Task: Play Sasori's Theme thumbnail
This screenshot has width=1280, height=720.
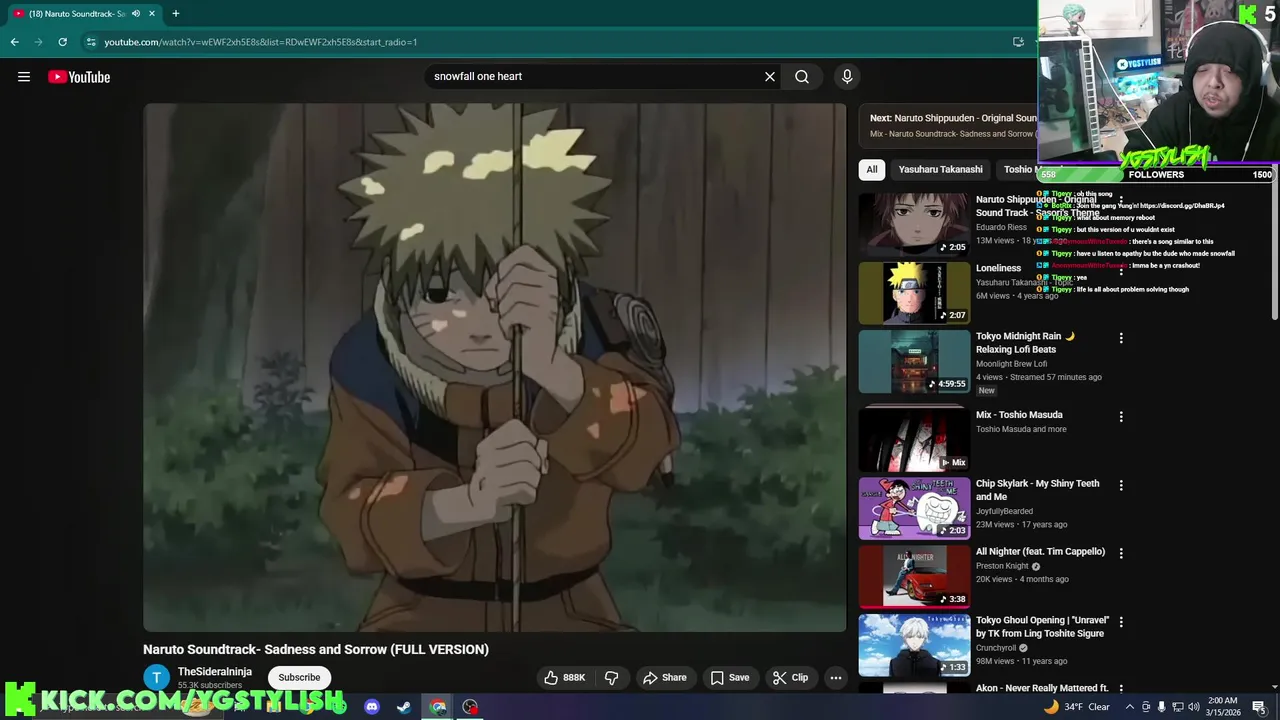Action: click(914, 224)
